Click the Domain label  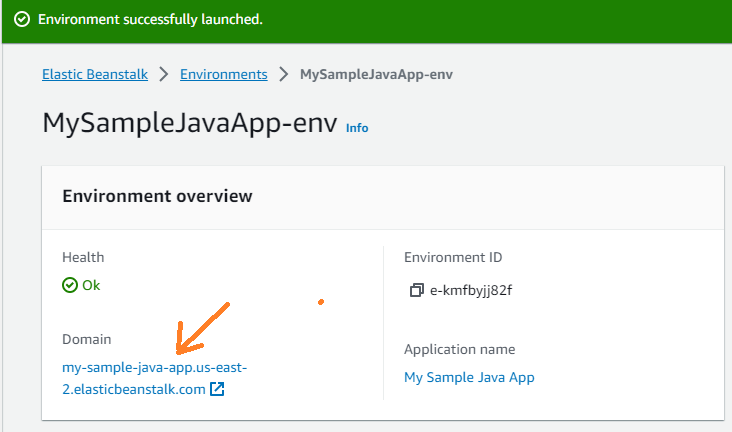(x=87, y=339)
